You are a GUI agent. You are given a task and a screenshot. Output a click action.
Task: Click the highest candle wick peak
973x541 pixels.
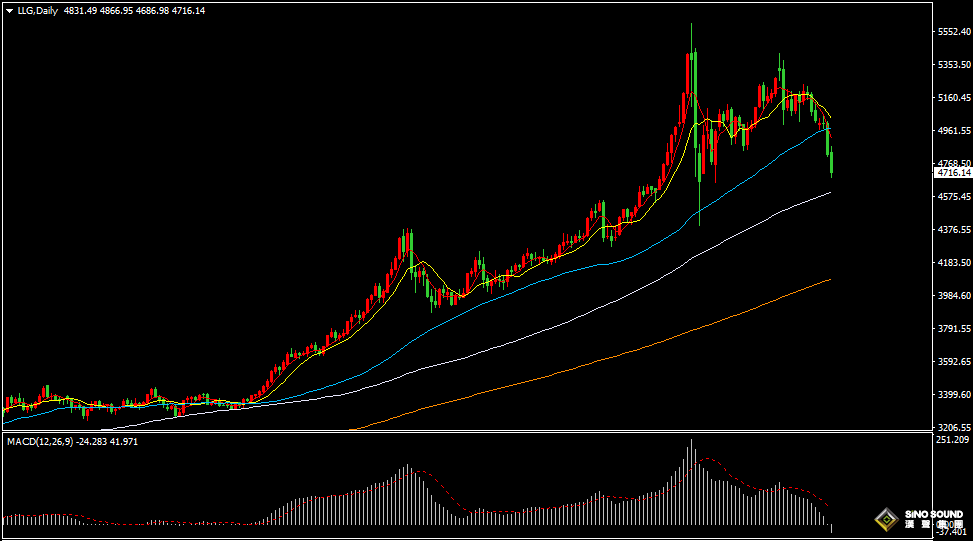691,25
